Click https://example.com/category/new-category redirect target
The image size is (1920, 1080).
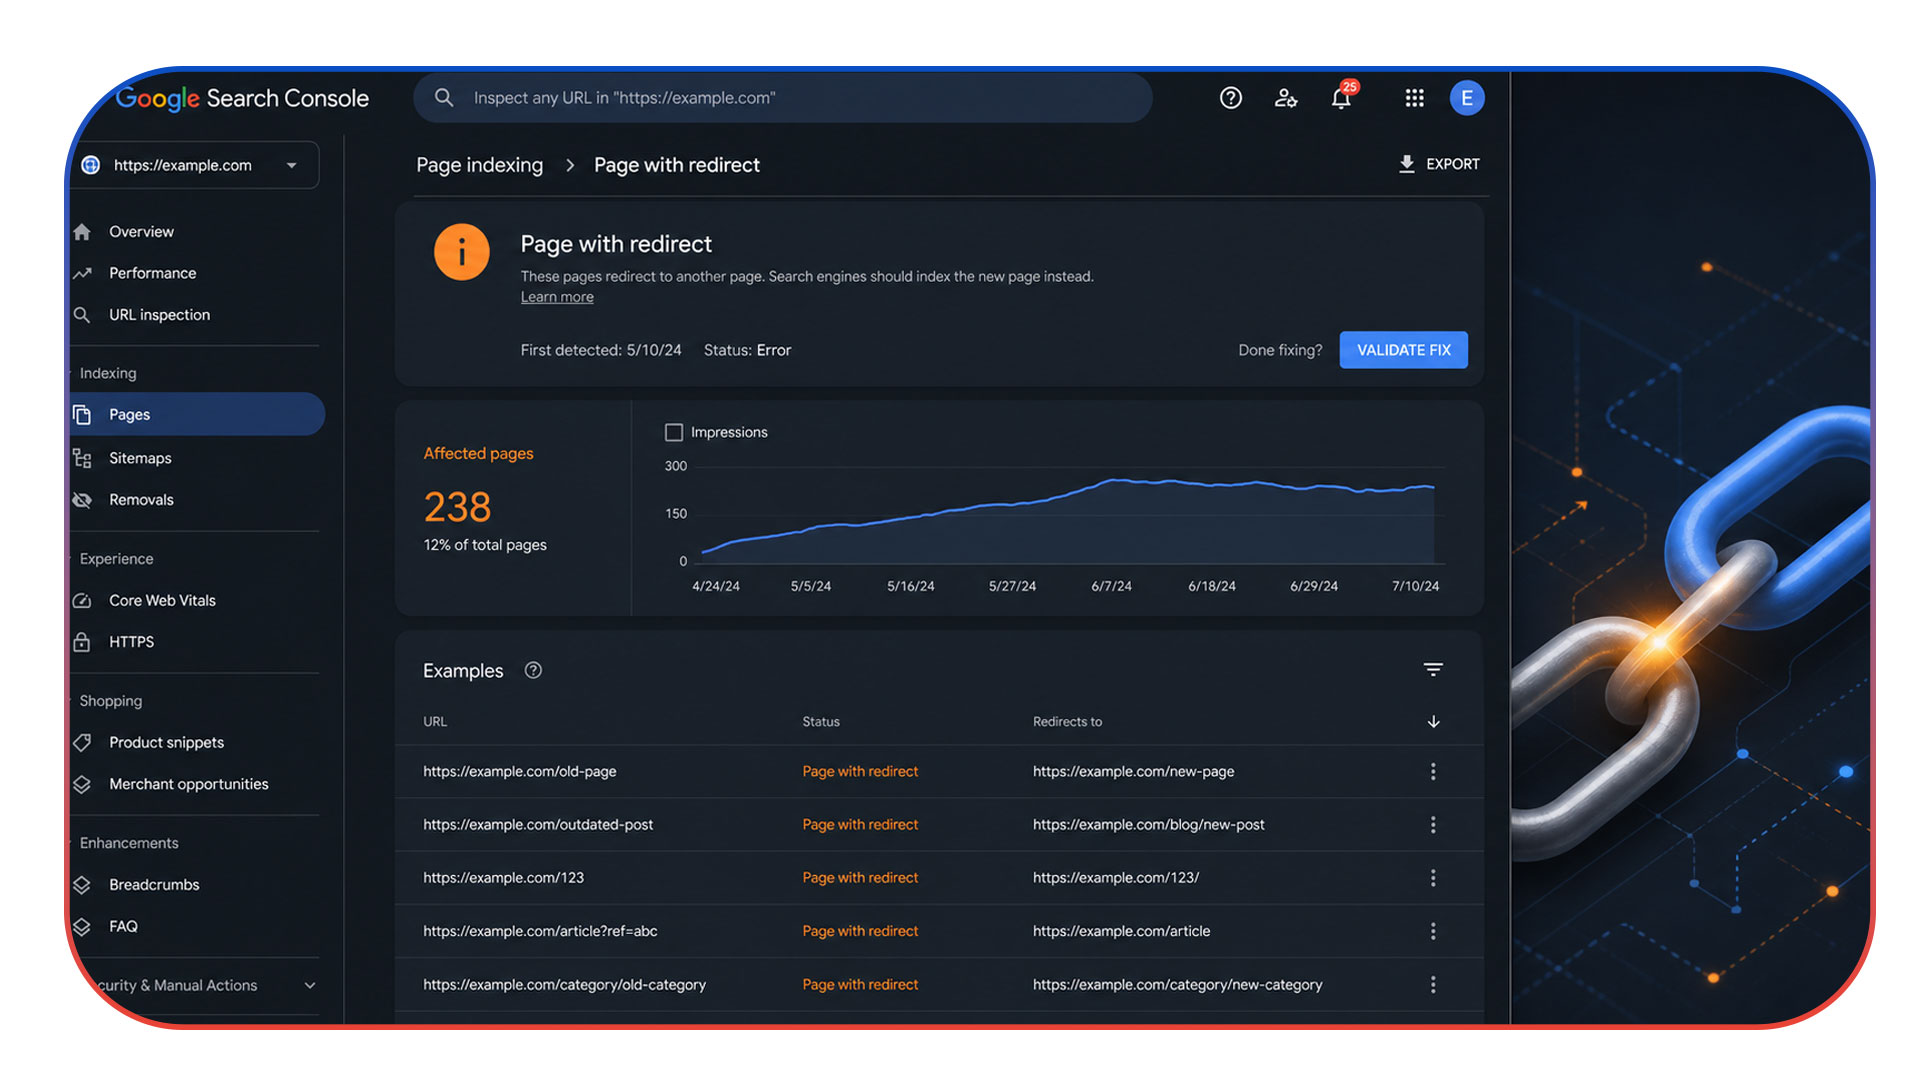pyautogui.click(x=1177, y=984)
